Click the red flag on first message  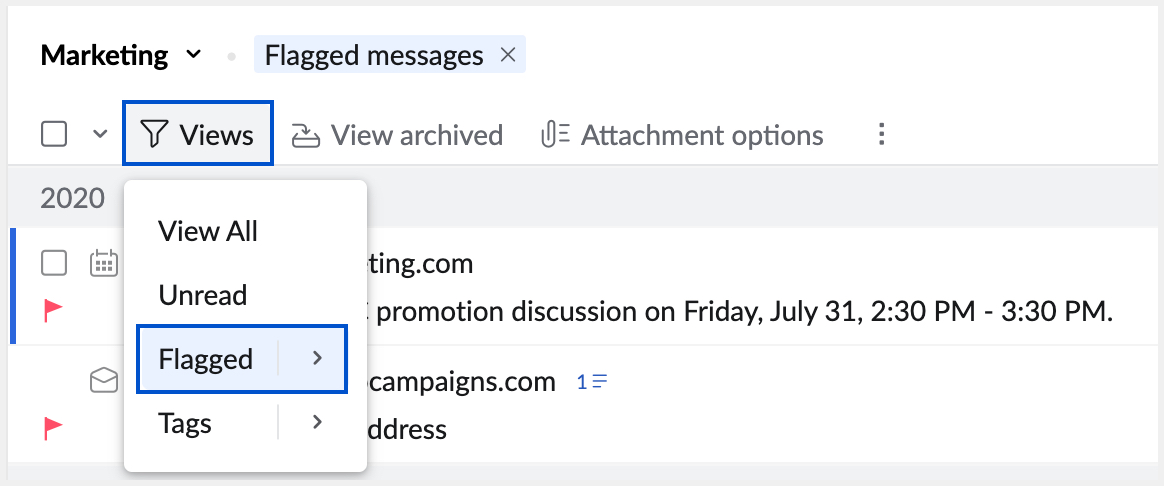coord(54,311)
